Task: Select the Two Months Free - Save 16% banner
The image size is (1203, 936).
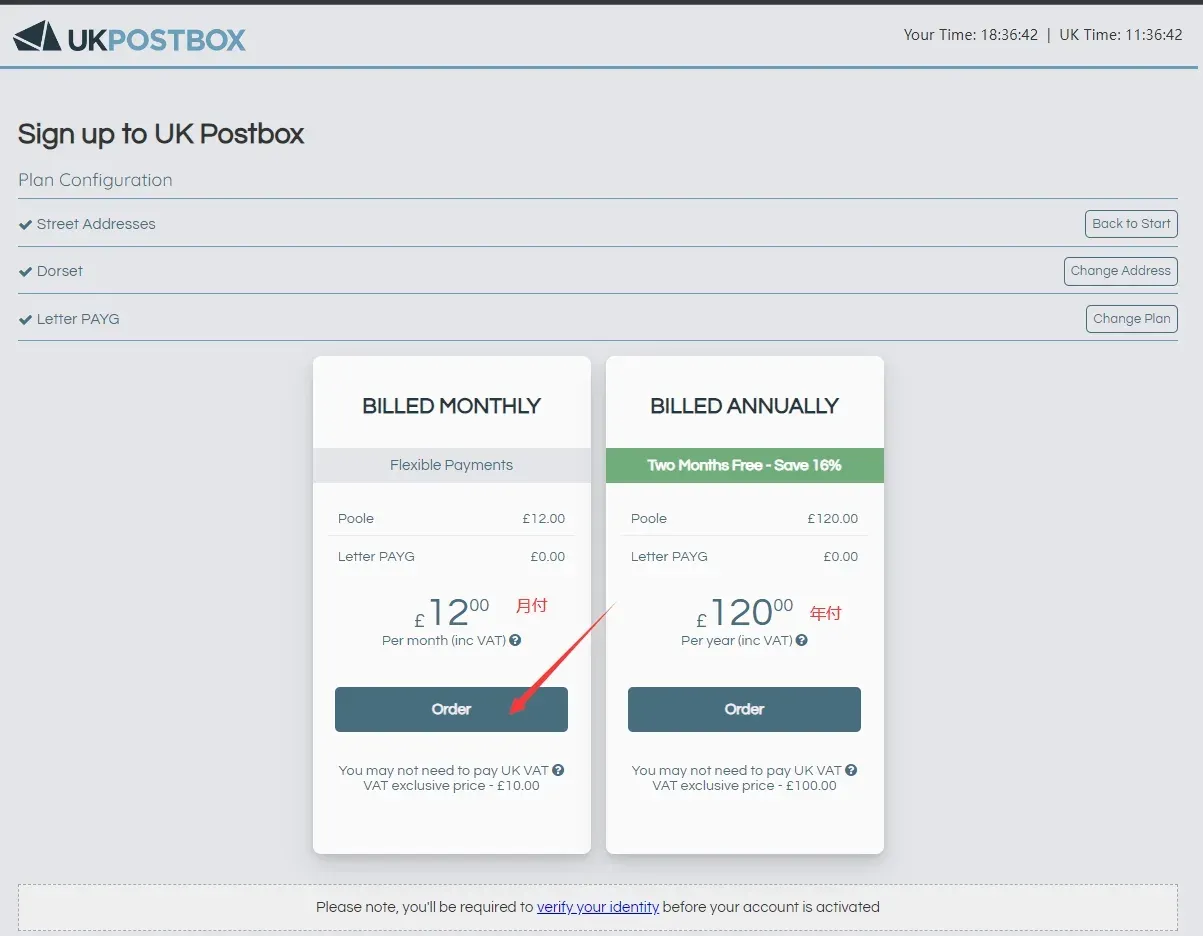Action: point(744,465)
